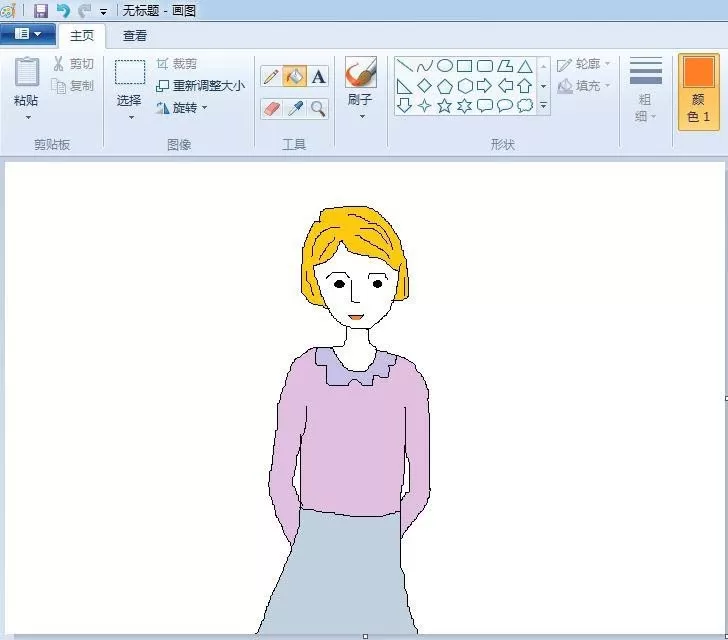Choose the Right triangle shape
The image size is (728, 640).
404,86
